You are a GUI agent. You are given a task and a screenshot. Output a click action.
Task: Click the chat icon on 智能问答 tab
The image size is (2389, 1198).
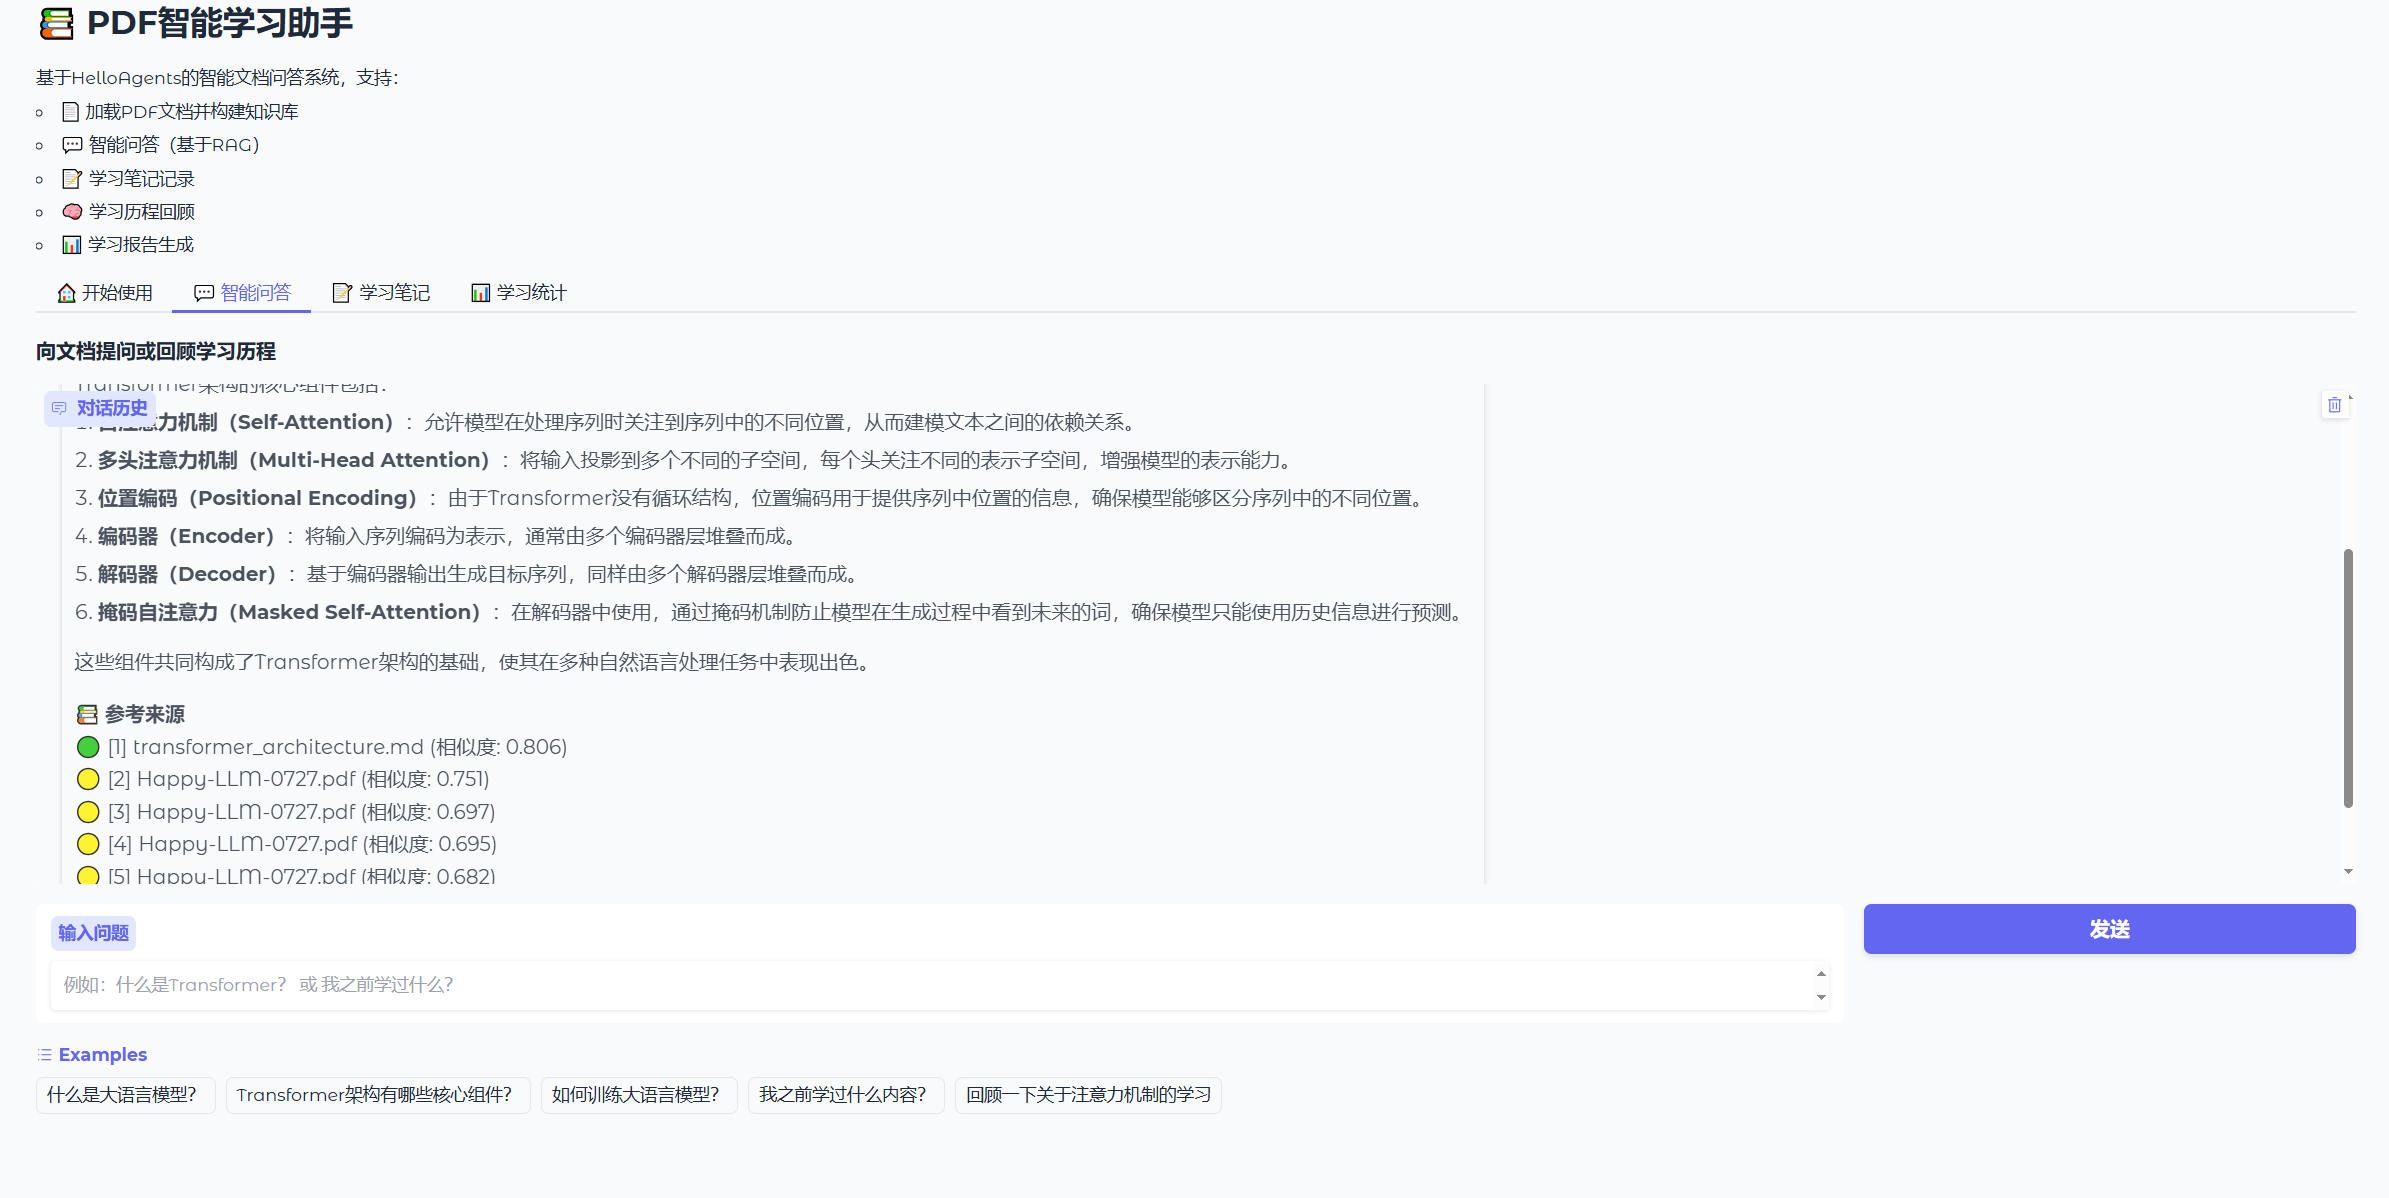203,292
